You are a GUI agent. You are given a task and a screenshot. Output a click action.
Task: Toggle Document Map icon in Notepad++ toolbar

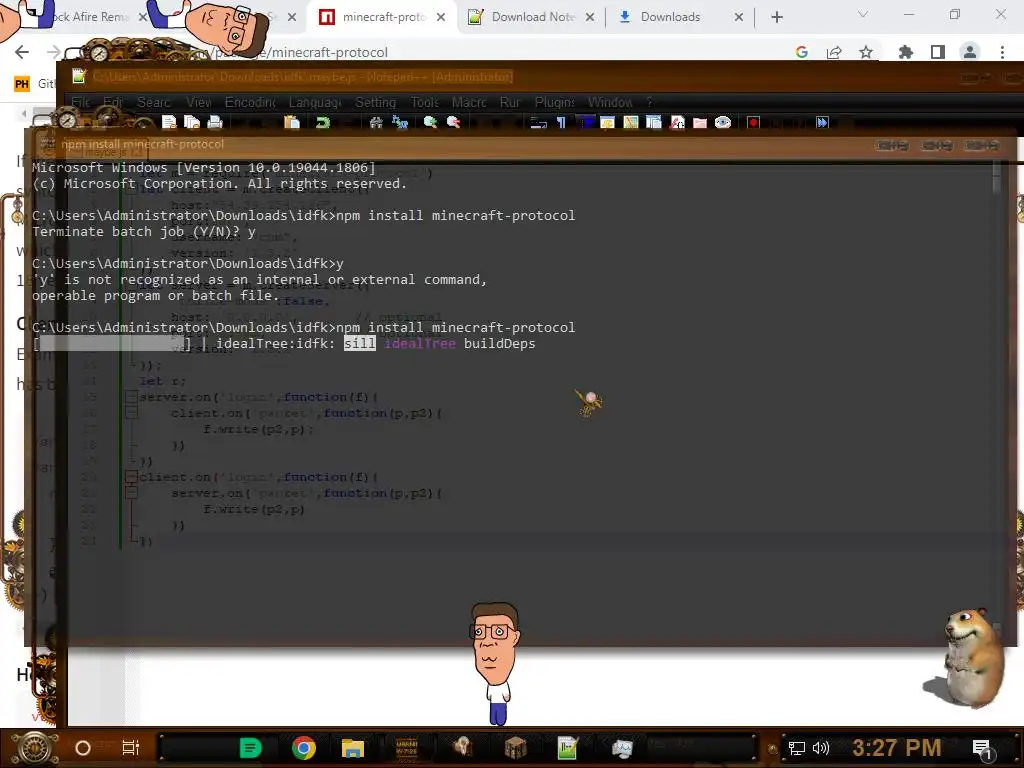coord(631,122)
